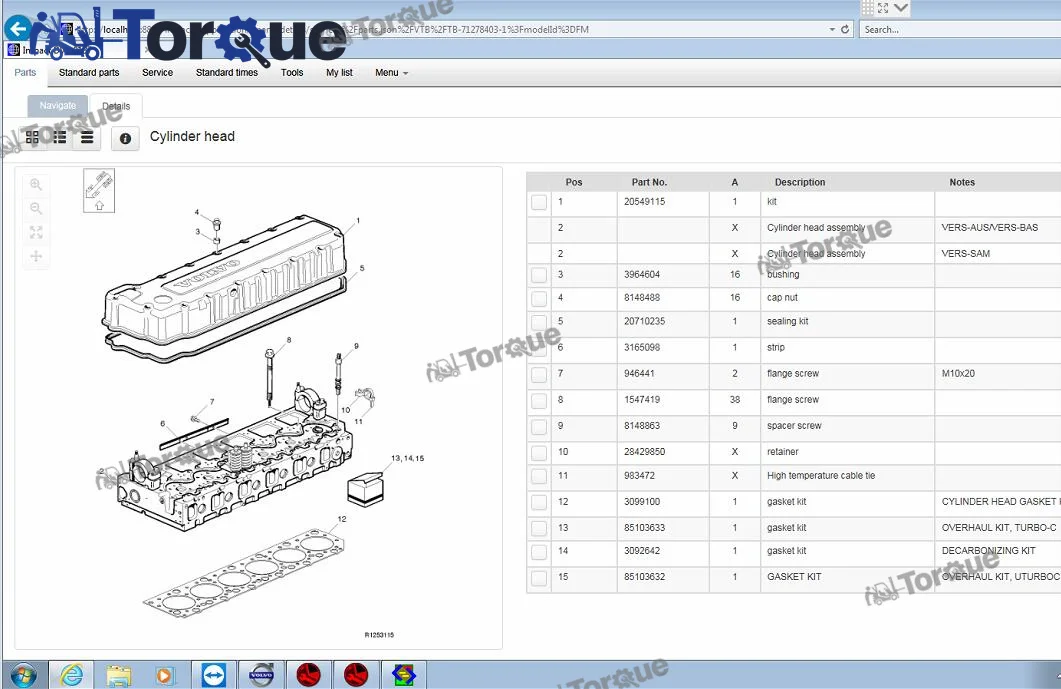Switch to the compact lines view icon
The image size is (1061, 689).
coord(87,137)
